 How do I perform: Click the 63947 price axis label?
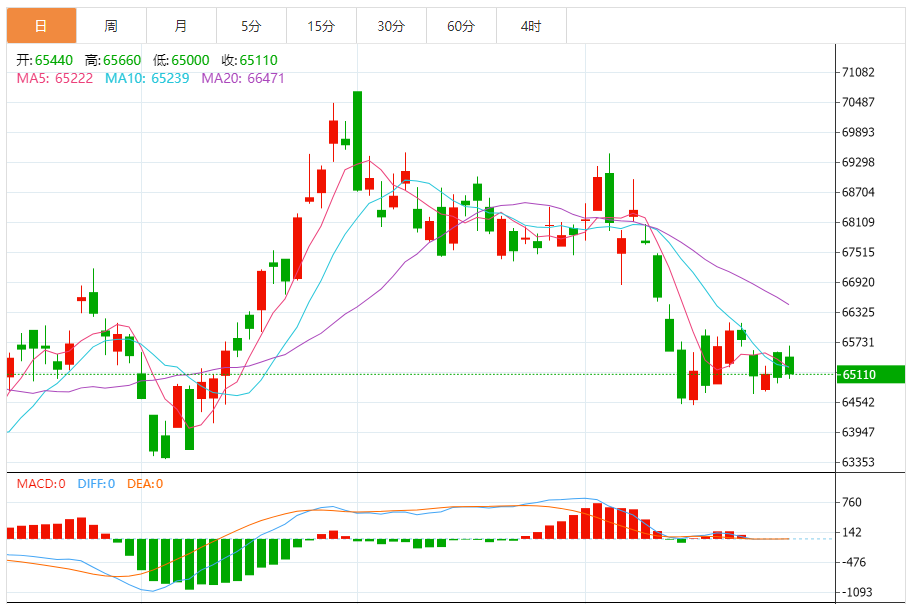pyautogui.click(x=858, y=432)
